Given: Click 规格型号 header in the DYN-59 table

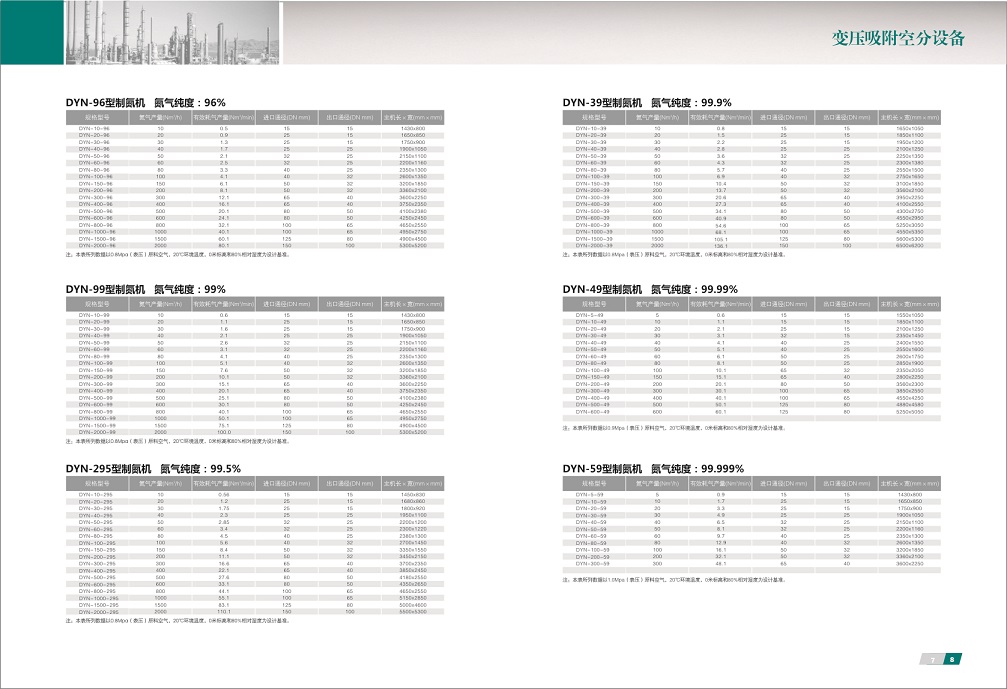Looking at the screenshot, I should [594, 484].
